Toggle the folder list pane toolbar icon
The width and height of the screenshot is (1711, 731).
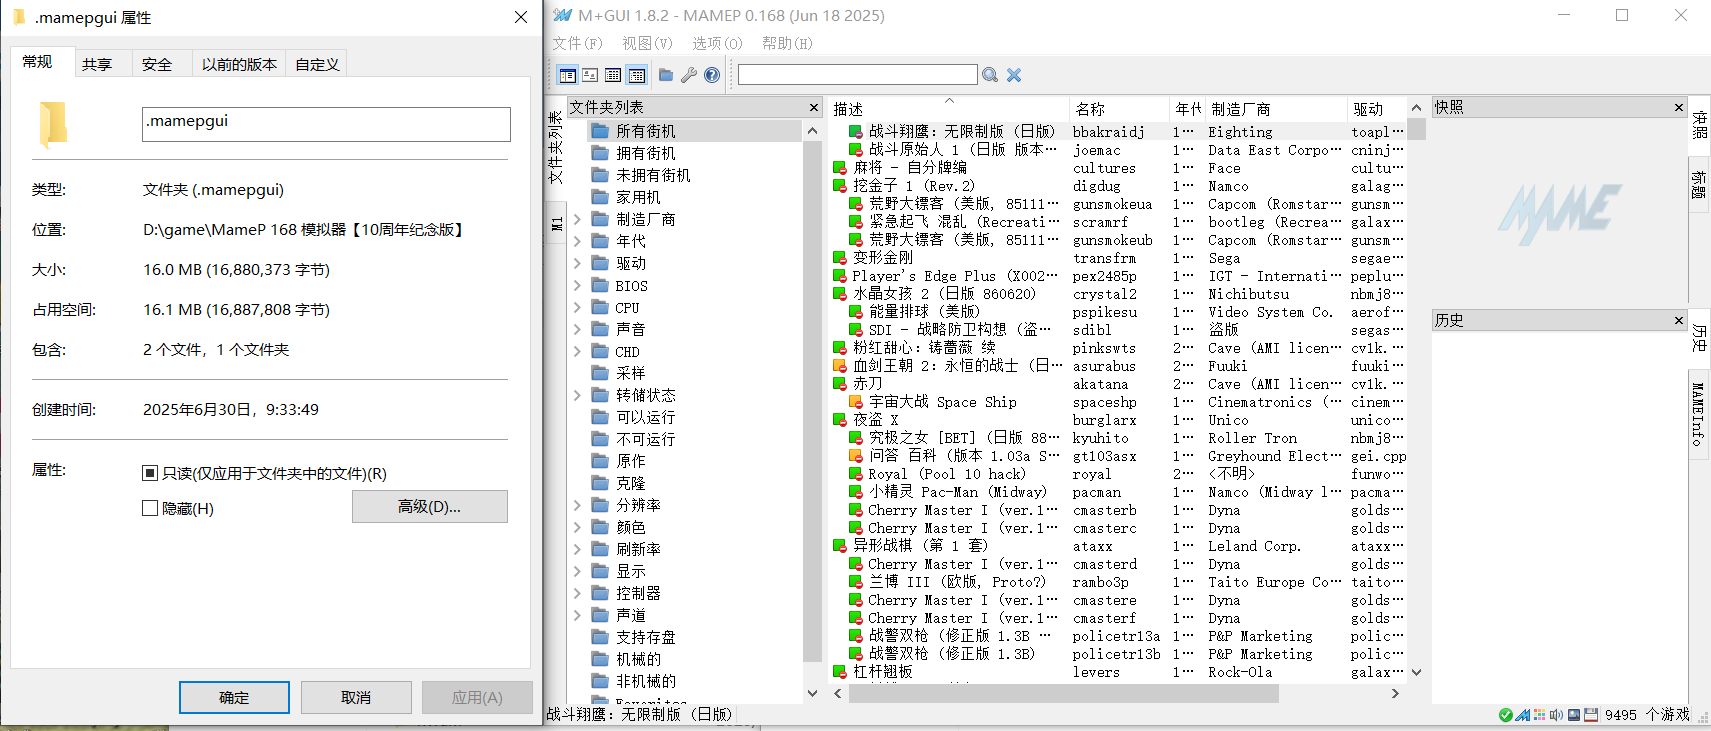click(x=567, y=75)
